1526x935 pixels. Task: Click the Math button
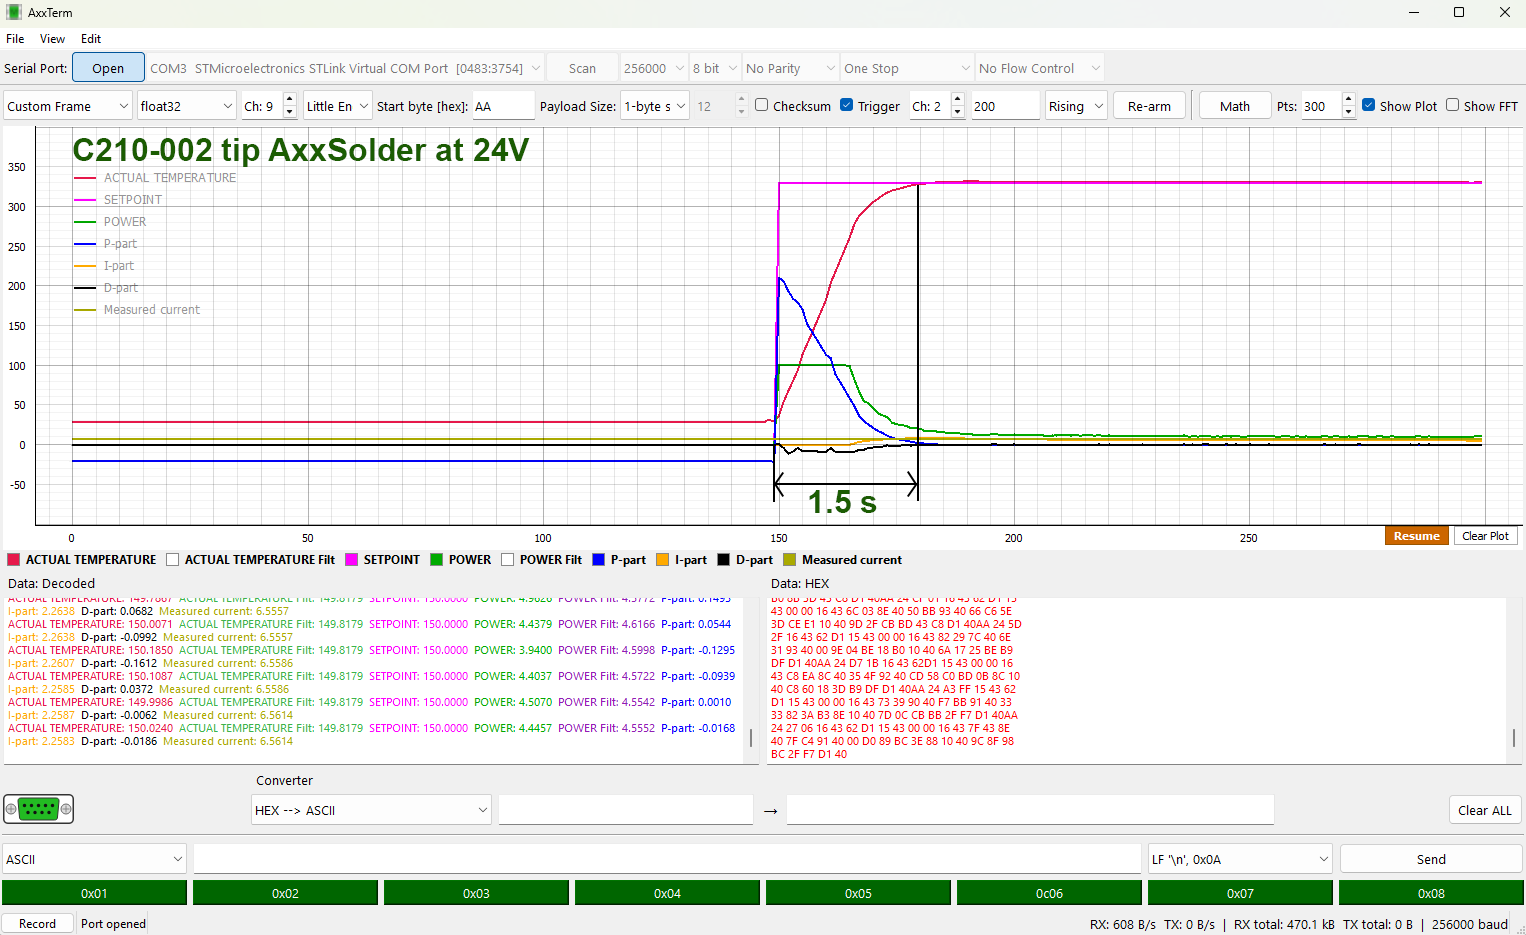(x=1235, y=106)
